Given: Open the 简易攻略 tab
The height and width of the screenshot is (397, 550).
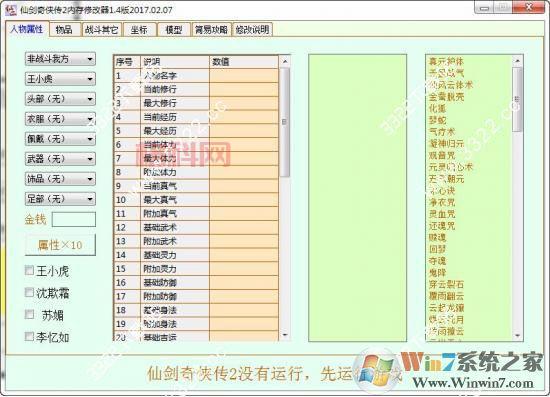Looking at the screenshot, I should 211,30.
